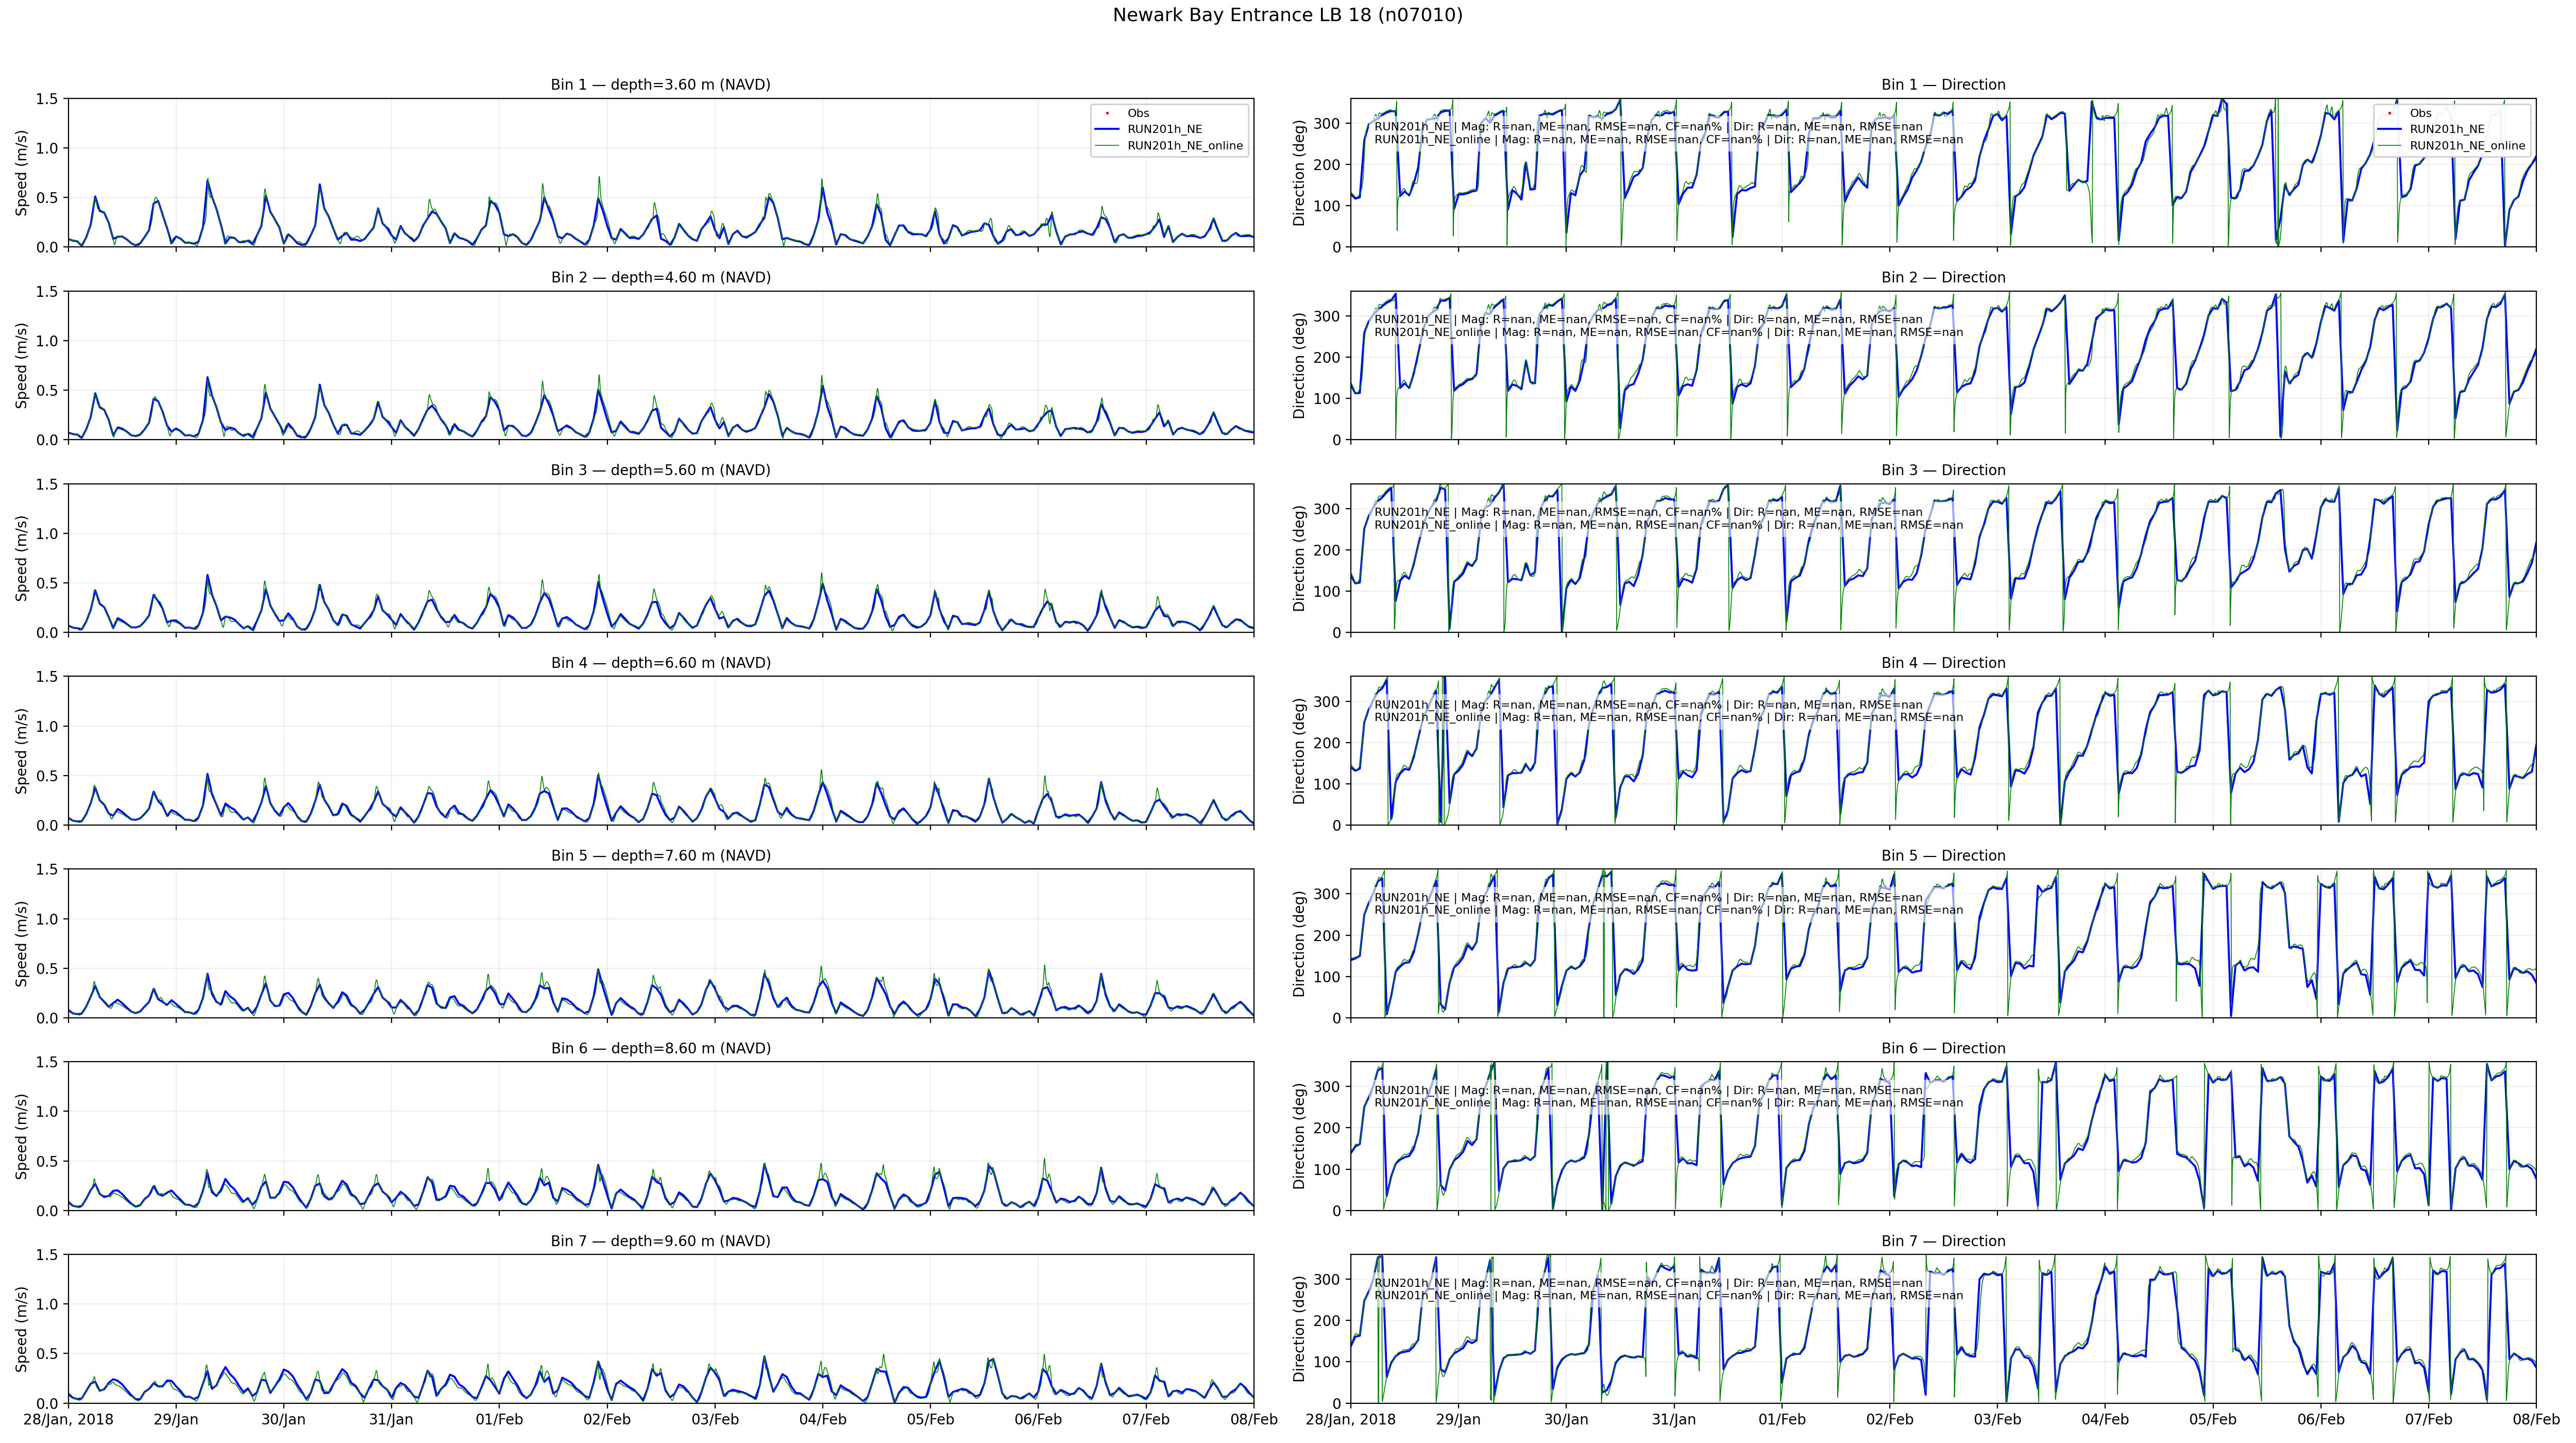The width and height of the screenshot is (2576, 1443).
Task: Select the "Direction (deg)" axis label of Bin 4
Action: (x=1300, y=751)
